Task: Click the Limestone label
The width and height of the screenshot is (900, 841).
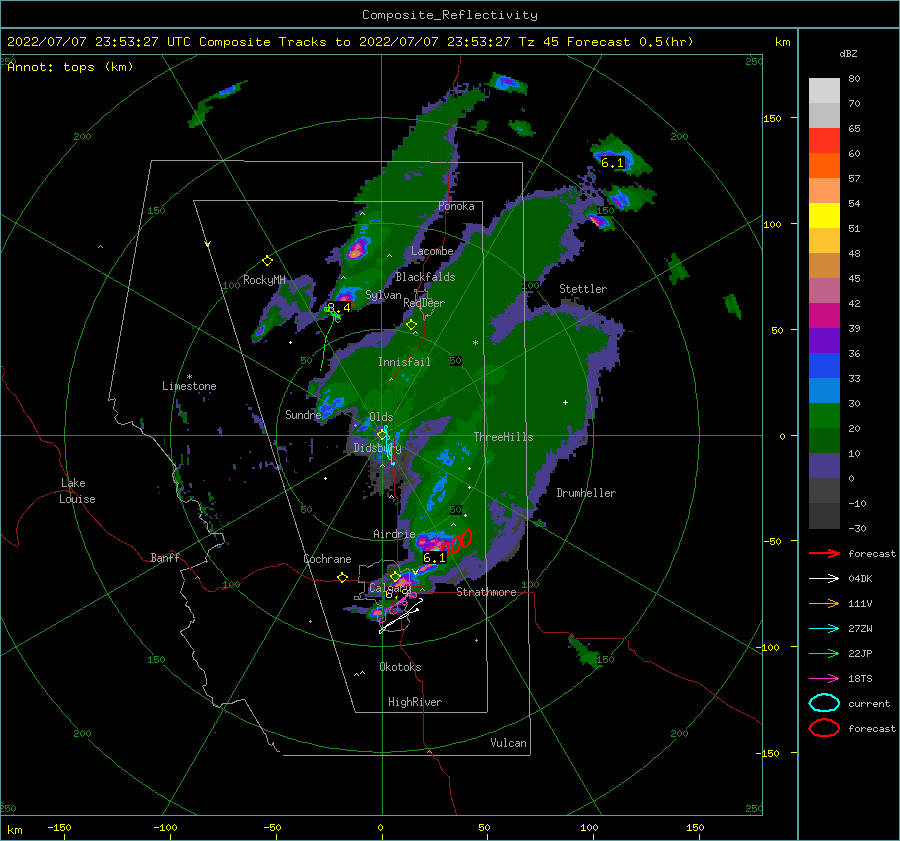Action: [x=189, y=386]
